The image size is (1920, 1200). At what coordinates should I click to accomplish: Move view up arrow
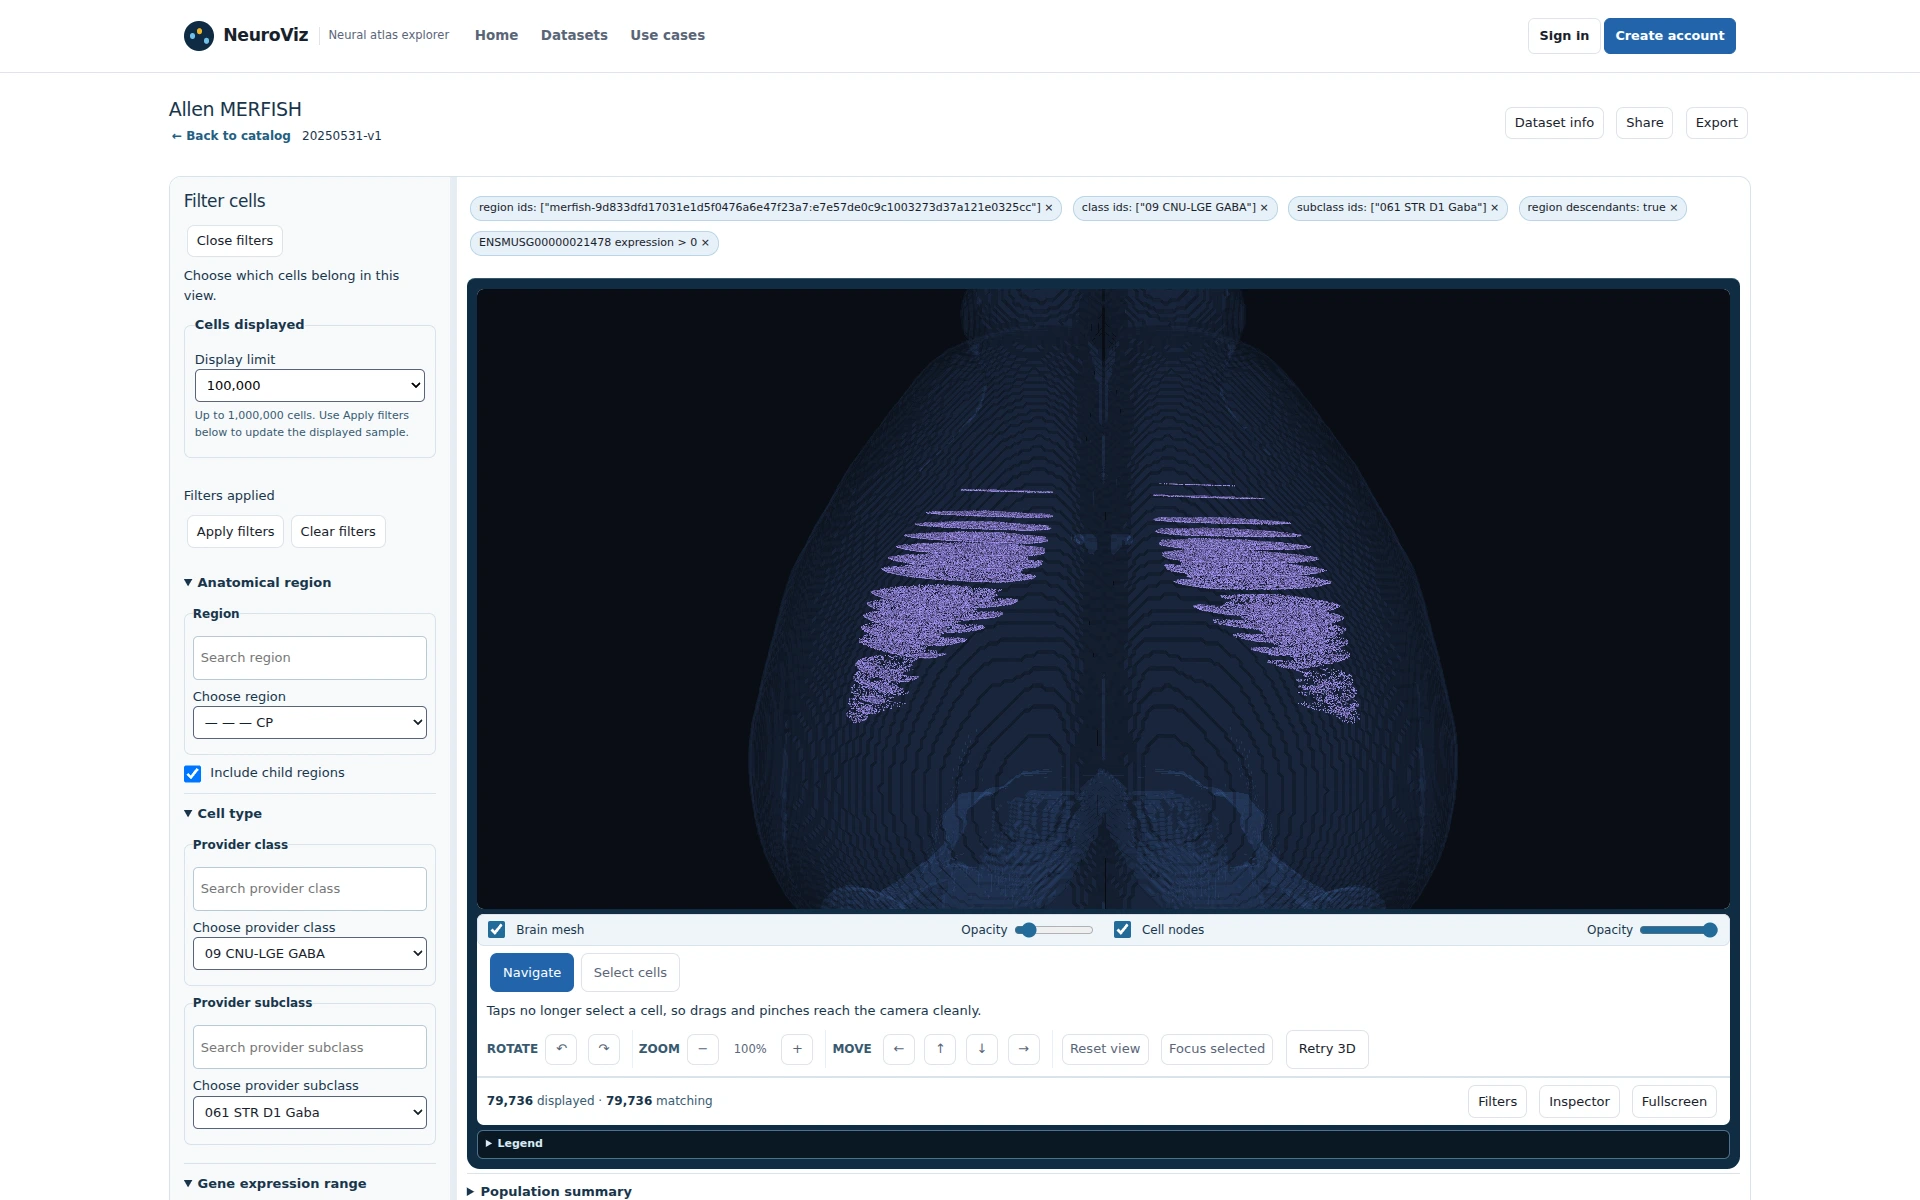click(x=940, y=1049)
